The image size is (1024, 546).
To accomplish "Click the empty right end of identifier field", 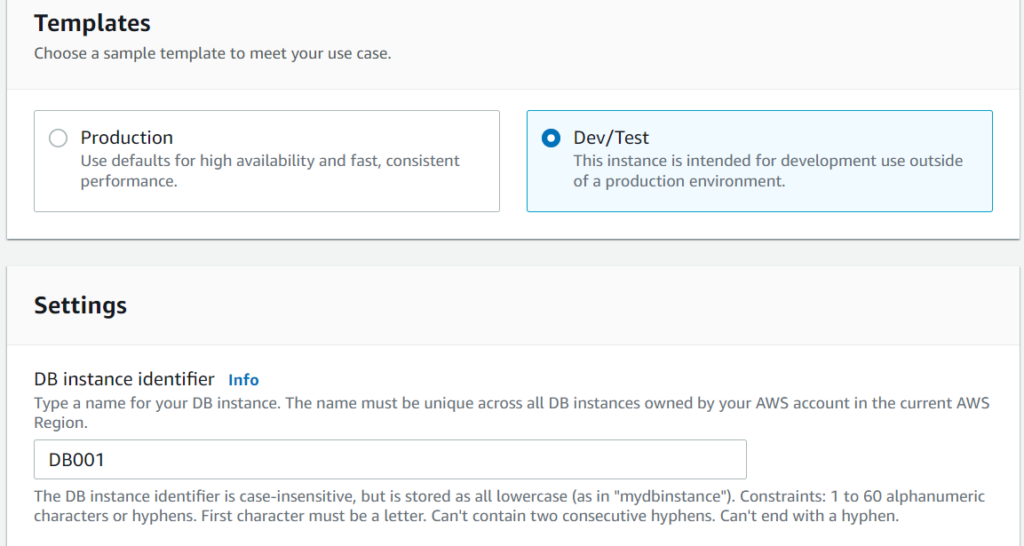I will 700,460.
